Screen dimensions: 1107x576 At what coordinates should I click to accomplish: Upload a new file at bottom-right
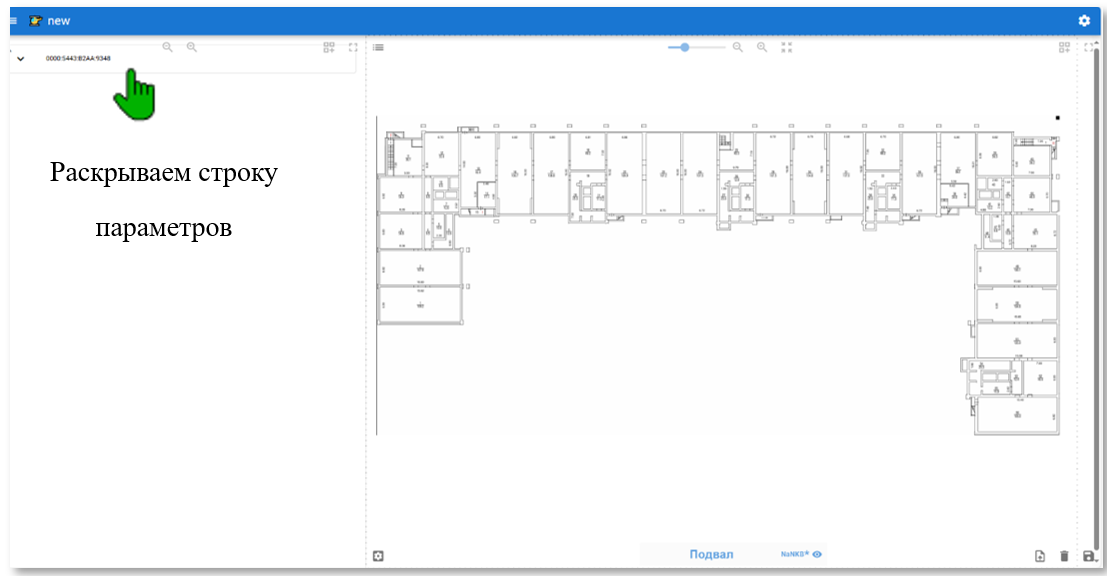pyautogui.click(x=1040, y=556)
